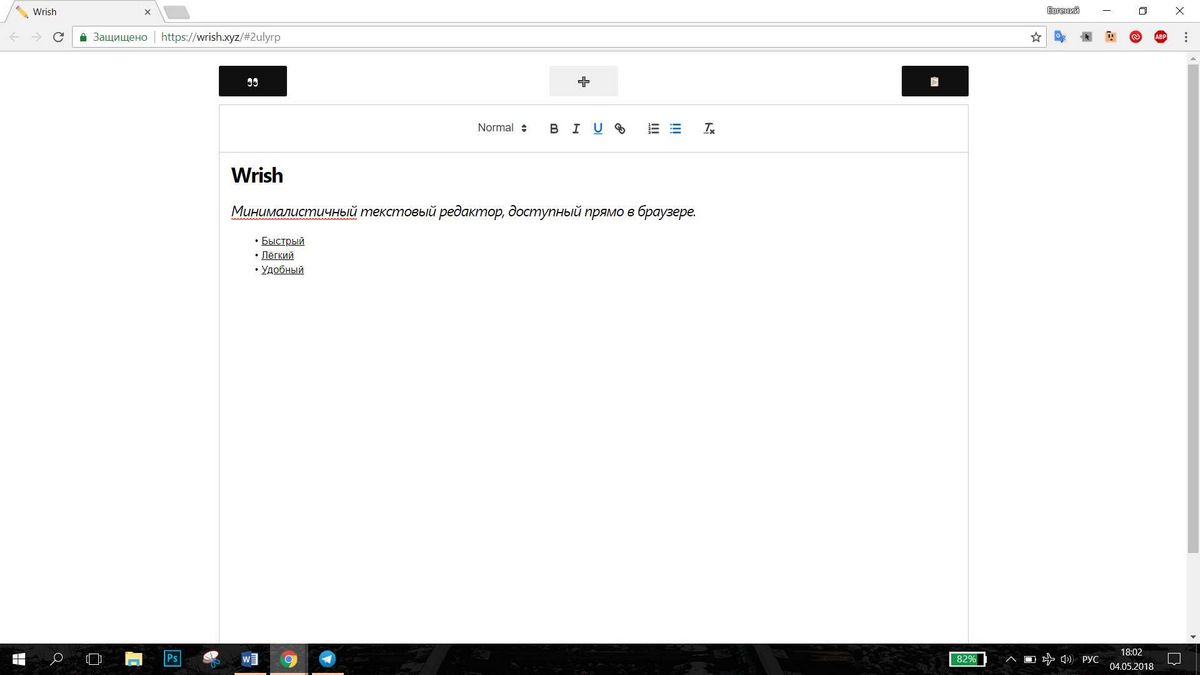Switch the РУС input language
1200x675 pixels.
pos(1091,659)
